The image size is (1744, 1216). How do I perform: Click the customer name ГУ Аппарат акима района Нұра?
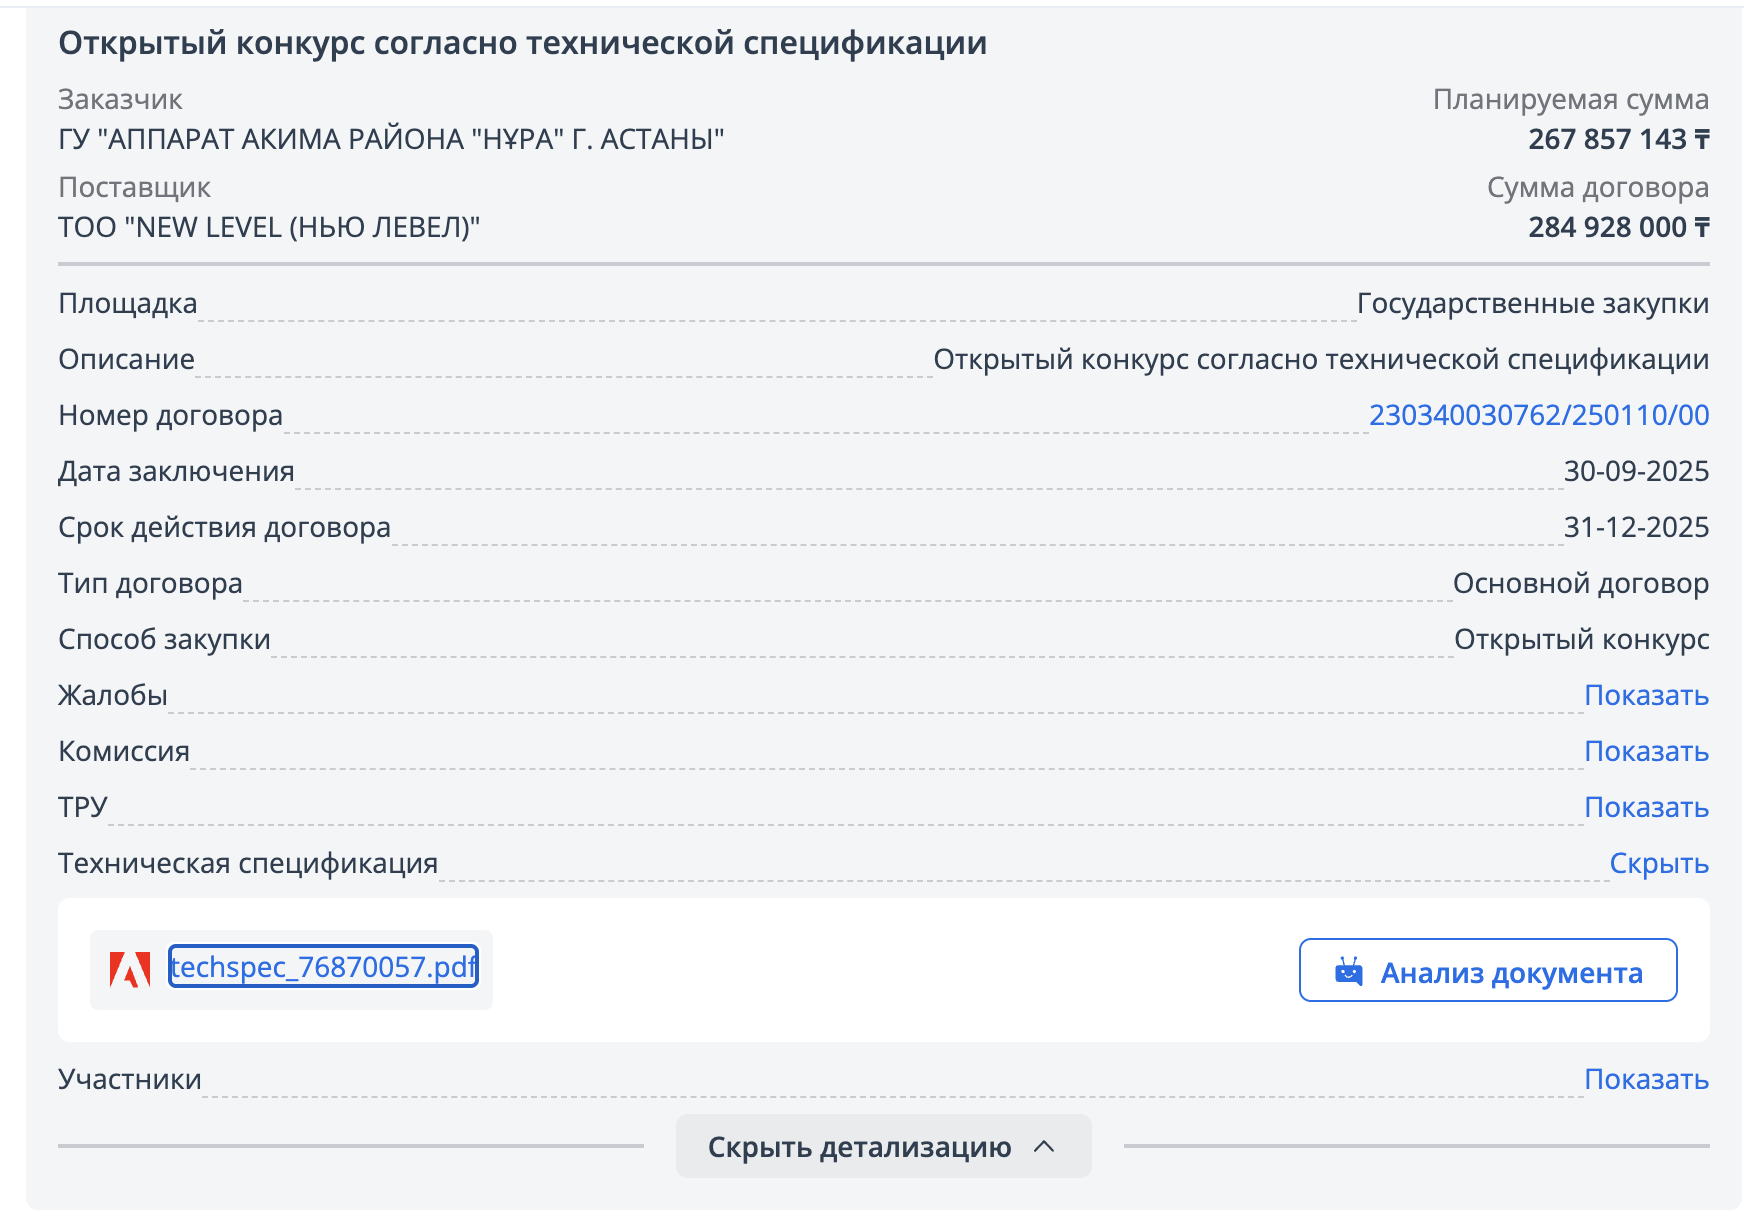click(x=391, y=139)
